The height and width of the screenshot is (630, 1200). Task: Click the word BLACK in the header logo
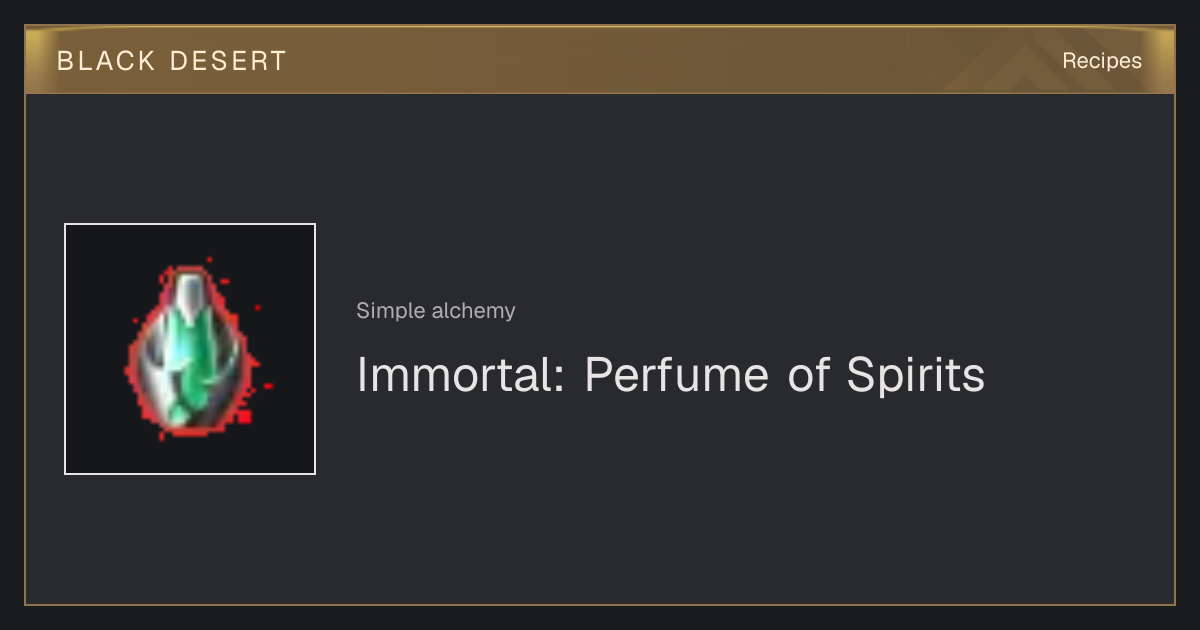click(107, 61)
